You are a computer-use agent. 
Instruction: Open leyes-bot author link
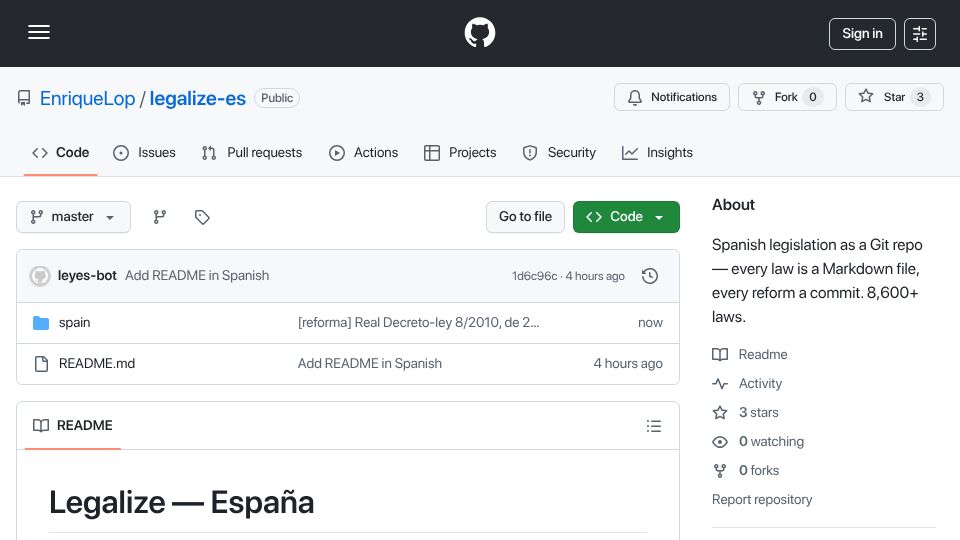[87, 276]
